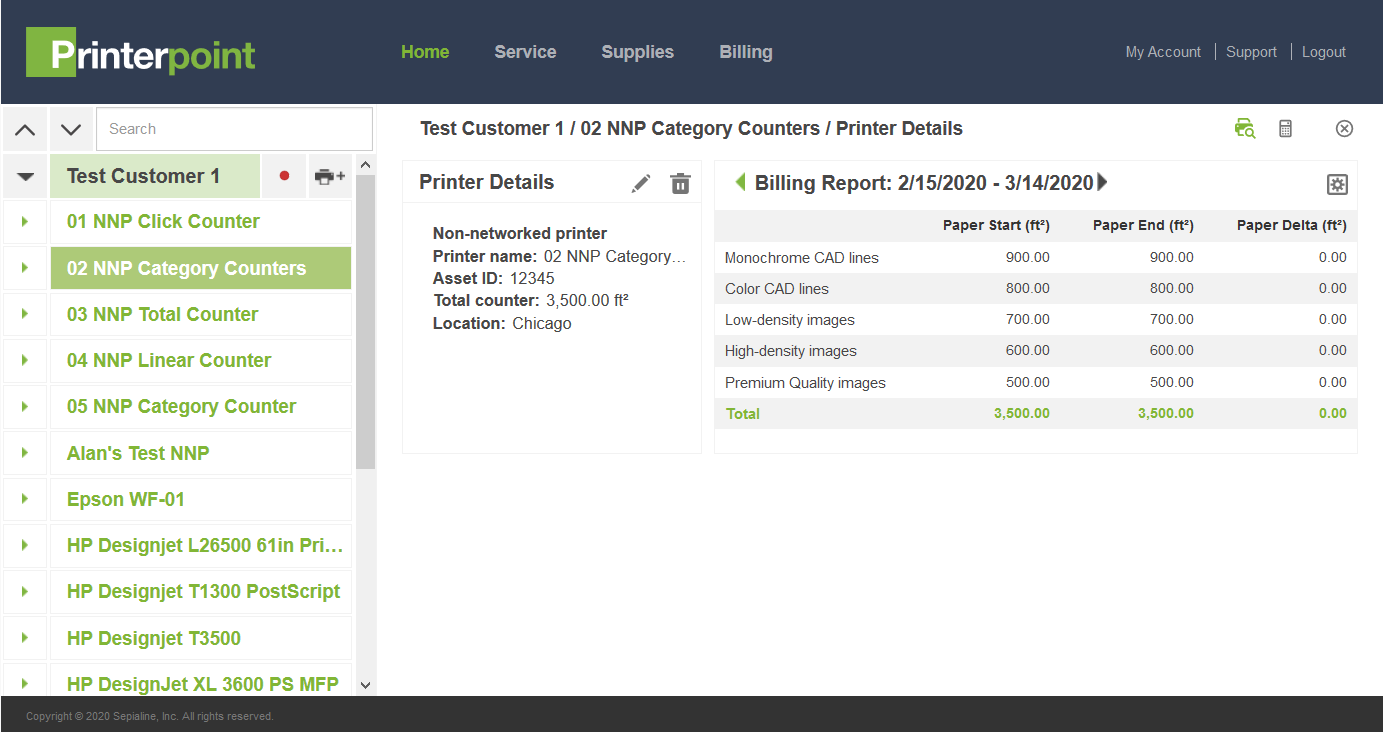Image resolution: width=1383 pixels, height=732 pixels.
Task: Click the Search input field
Action: point(234,129)
